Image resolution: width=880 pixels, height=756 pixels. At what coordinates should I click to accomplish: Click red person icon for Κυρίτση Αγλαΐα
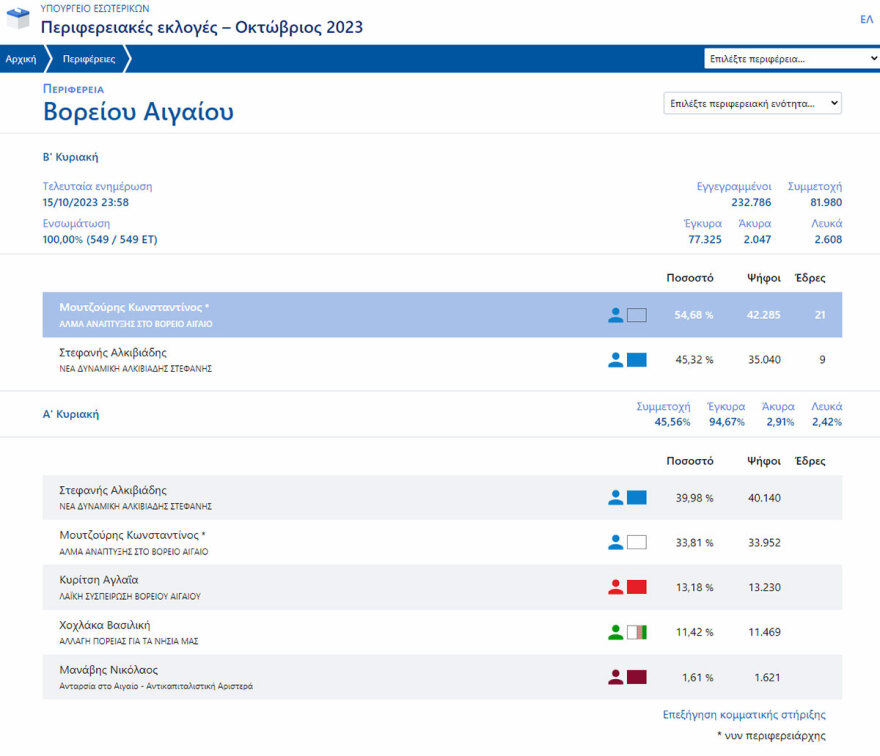[x=615, y=587]
